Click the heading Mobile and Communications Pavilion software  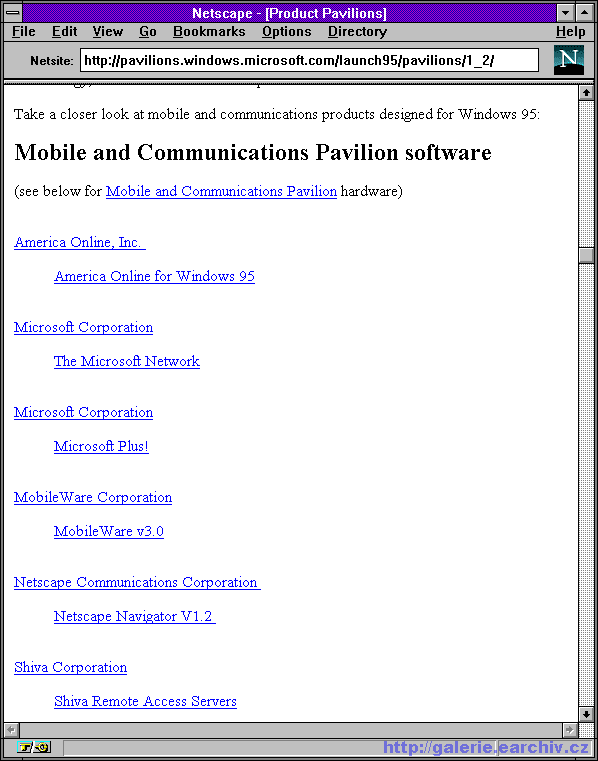click(x=253, y=152)
